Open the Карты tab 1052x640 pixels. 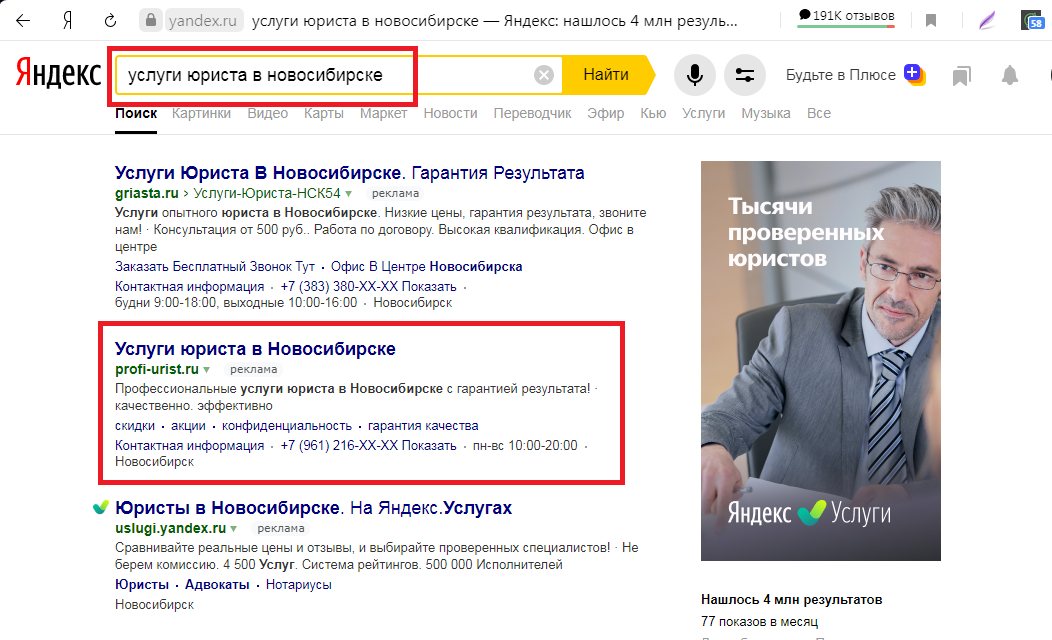pos(323,113)
